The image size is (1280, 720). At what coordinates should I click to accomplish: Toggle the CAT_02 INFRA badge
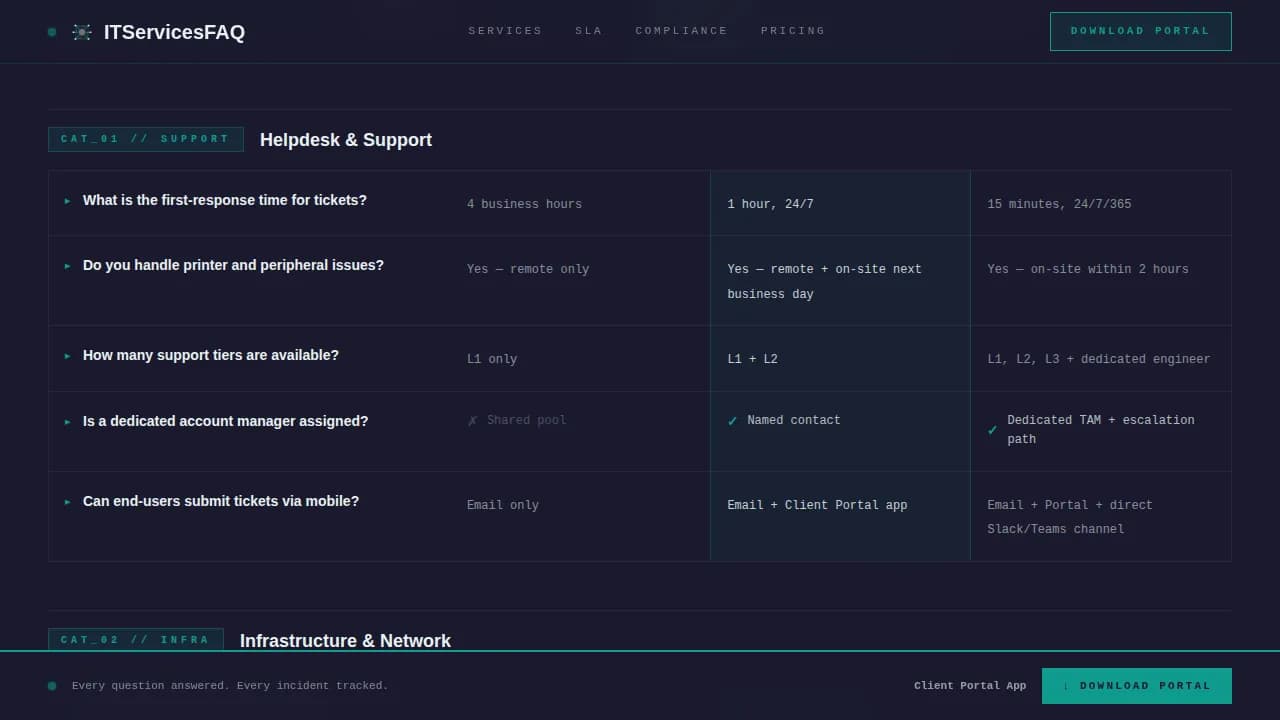pos(136,640)
